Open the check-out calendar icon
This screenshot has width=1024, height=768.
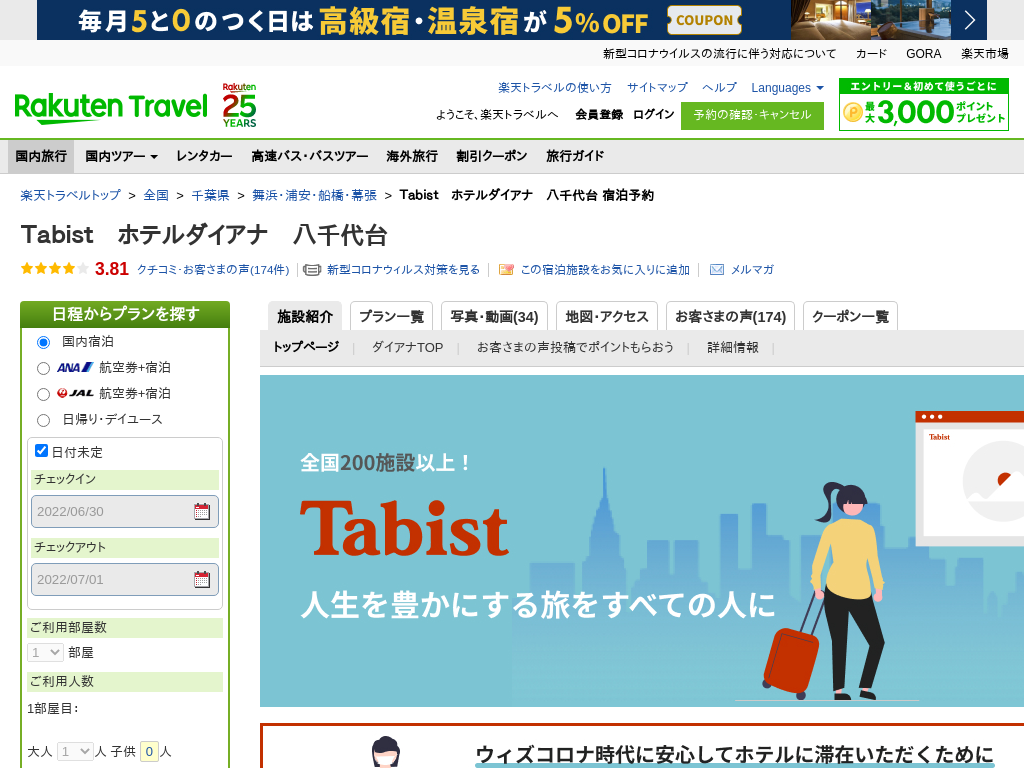[x=202, y=579]
